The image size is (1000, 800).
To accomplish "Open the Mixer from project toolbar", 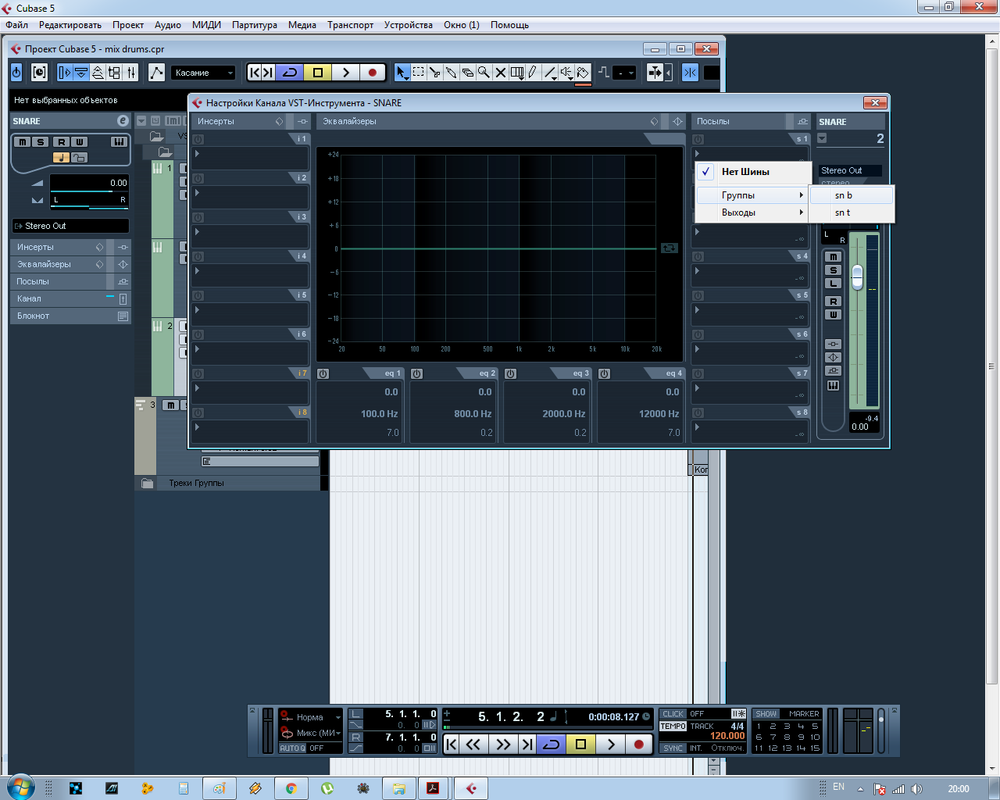I will click(131, 73).
